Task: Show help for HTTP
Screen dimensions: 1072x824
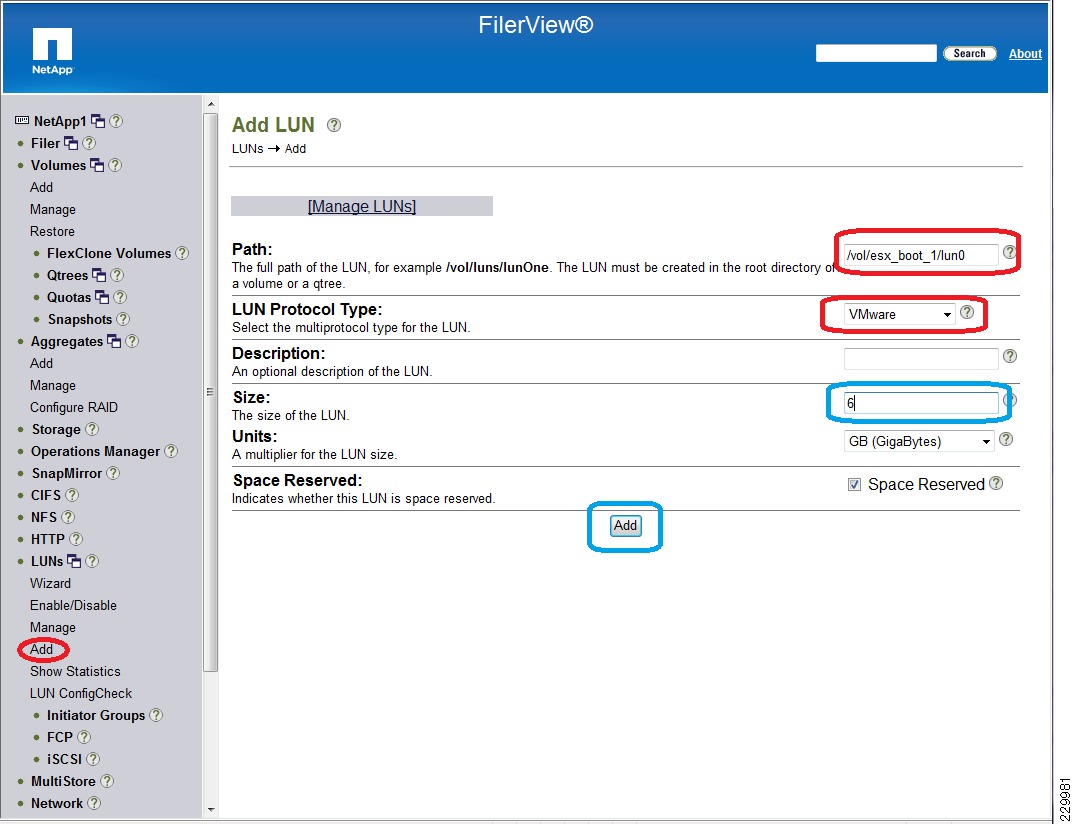Action: [76, 539]
